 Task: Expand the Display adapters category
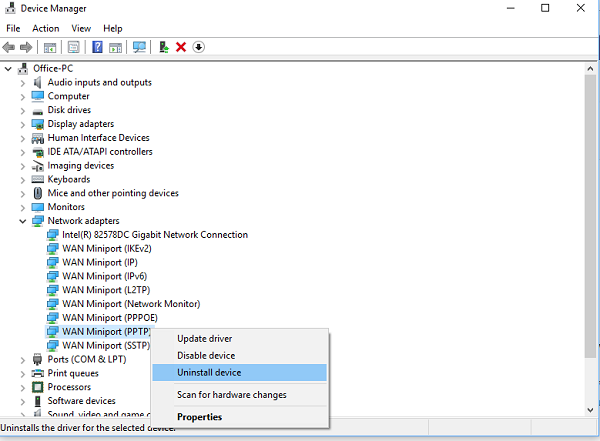pyautogui.click(x=23, y=125)
